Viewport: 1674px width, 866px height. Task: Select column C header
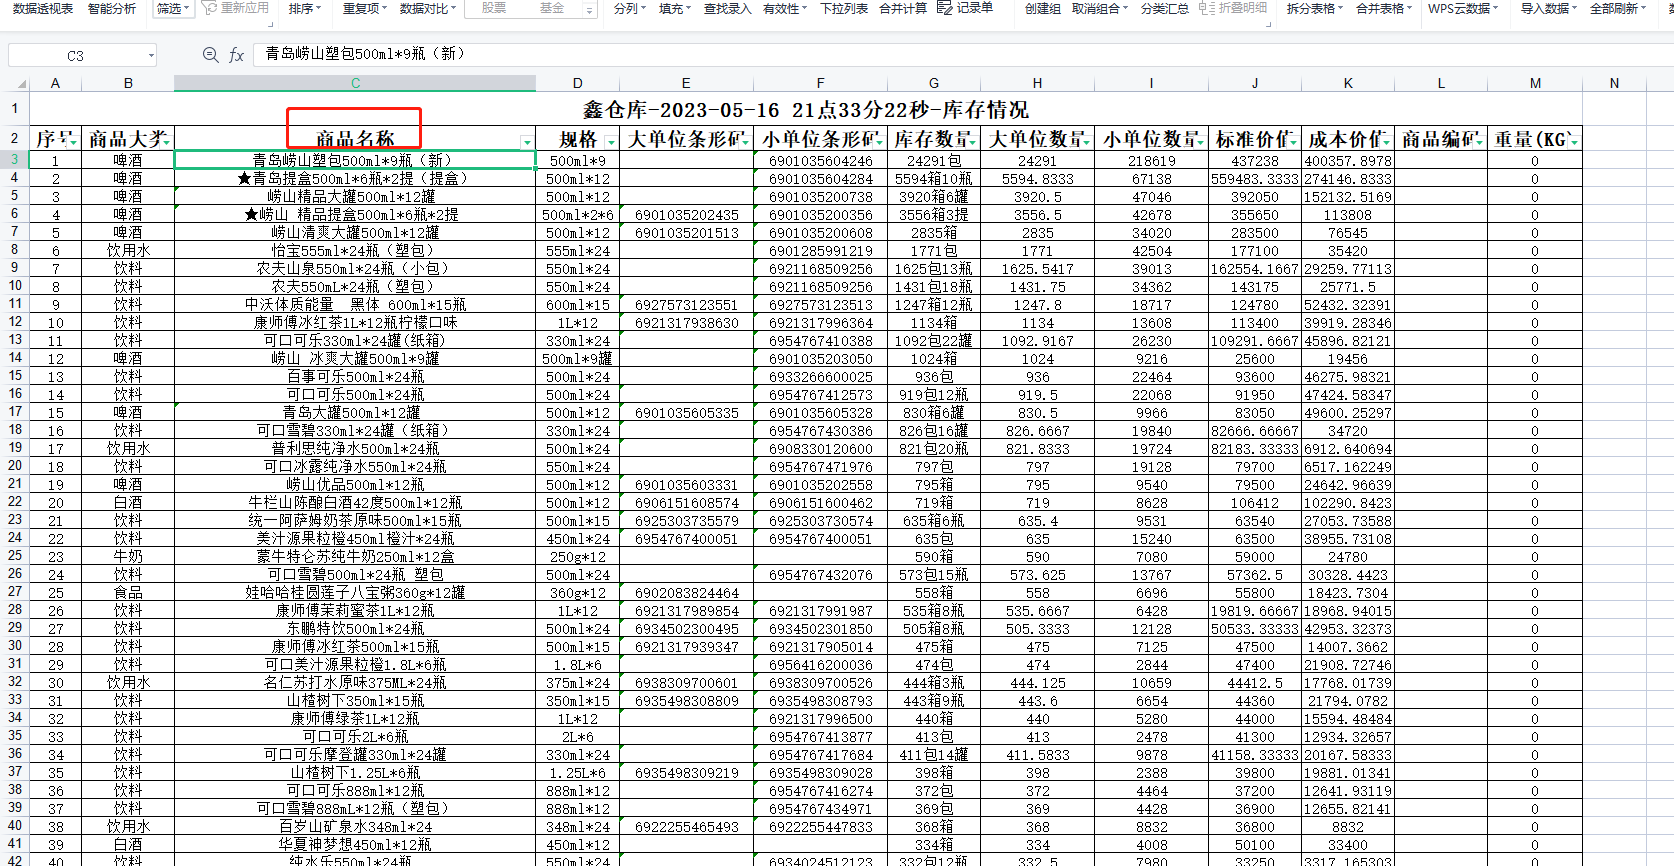click(x=355, y=83)
